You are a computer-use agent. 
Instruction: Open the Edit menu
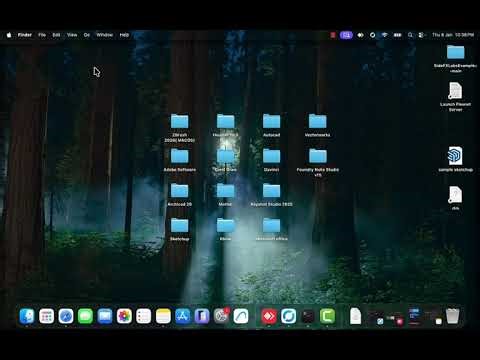(x=56, y=35)
